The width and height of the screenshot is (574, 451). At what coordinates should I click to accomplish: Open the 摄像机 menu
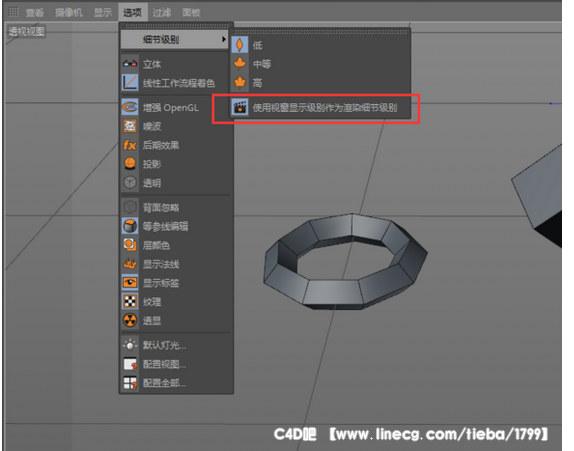pos(68,13)
